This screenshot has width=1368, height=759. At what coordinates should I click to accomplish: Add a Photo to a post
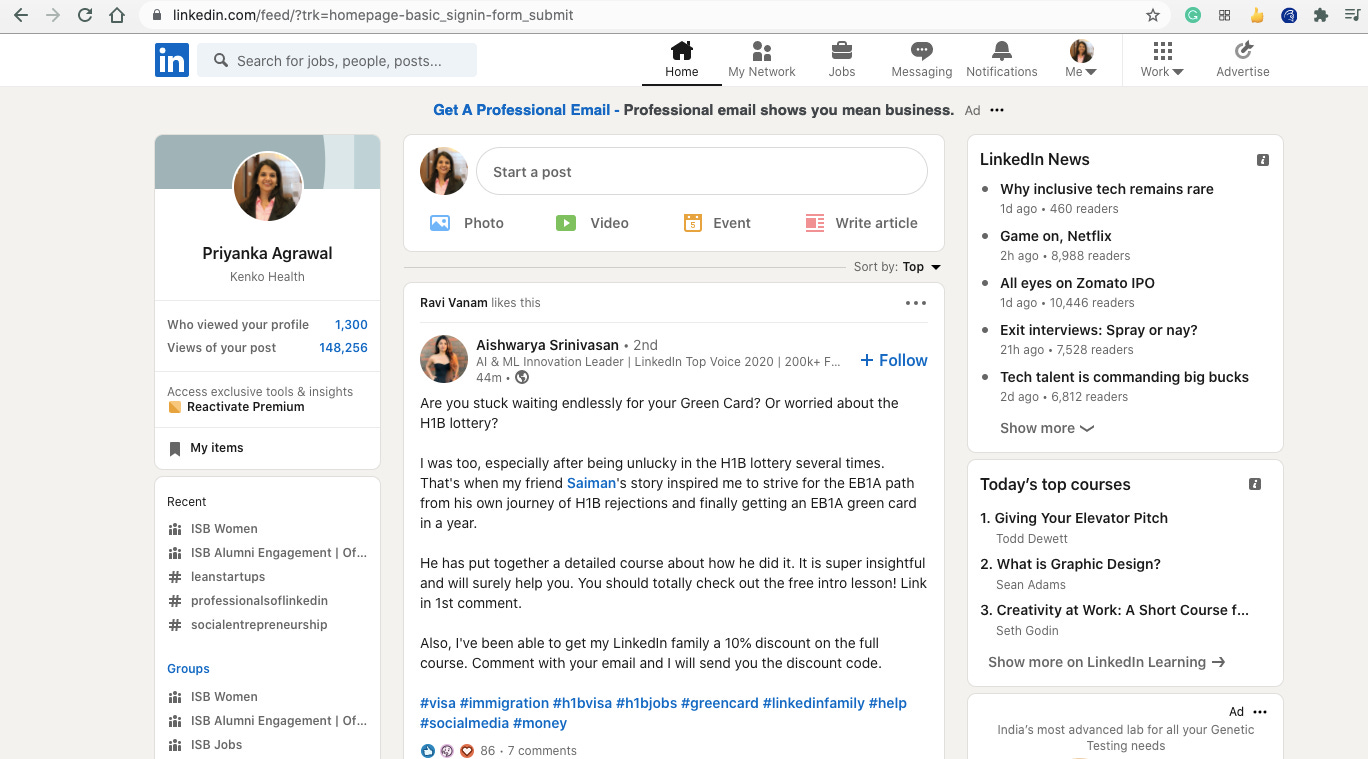coord(467,223)
